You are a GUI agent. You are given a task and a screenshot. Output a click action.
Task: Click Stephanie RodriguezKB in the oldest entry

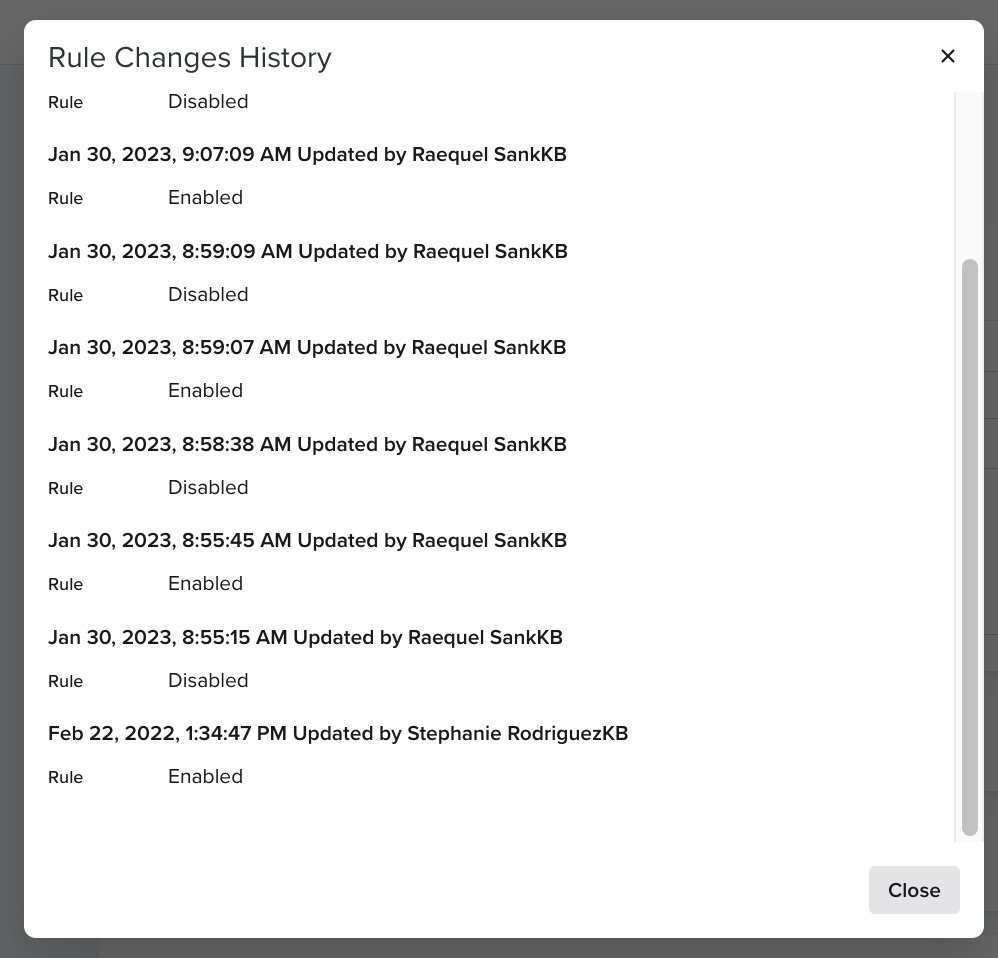coord(517,733)
